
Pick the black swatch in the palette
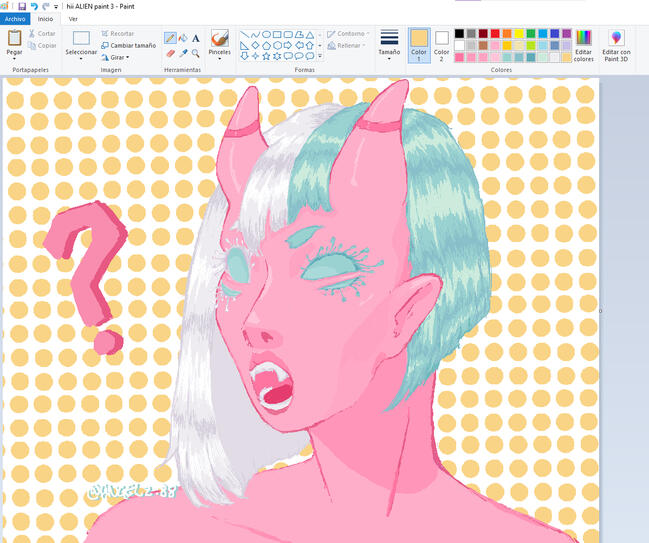[x=459, y=33]
